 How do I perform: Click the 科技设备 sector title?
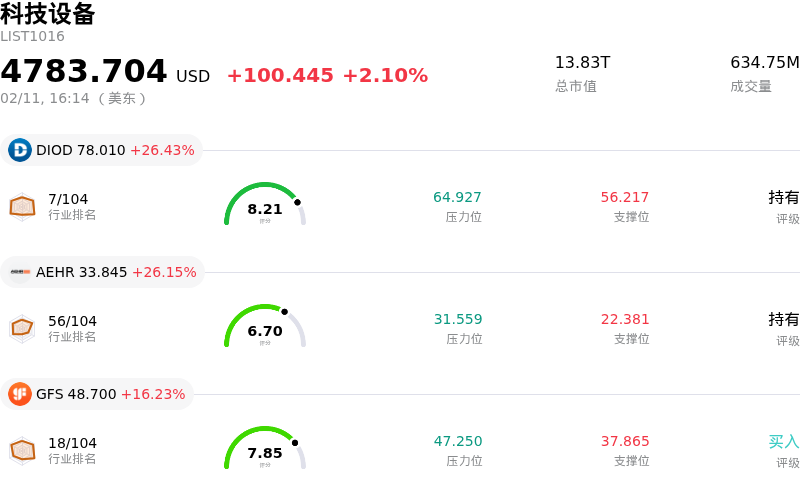click(48, 14)
